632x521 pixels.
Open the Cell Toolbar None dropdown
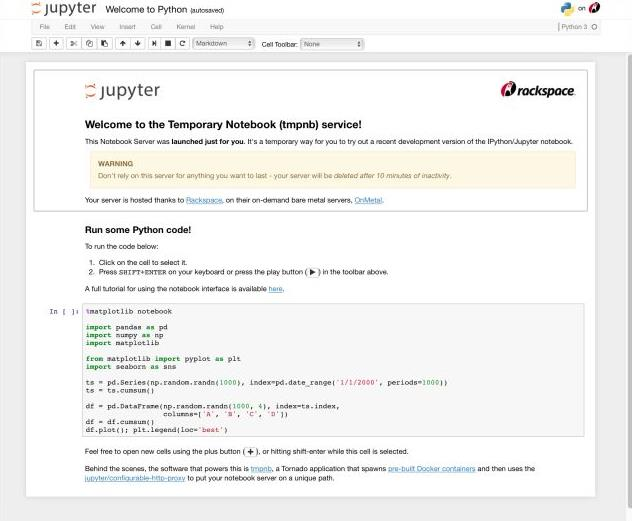[x=332, y=44]
